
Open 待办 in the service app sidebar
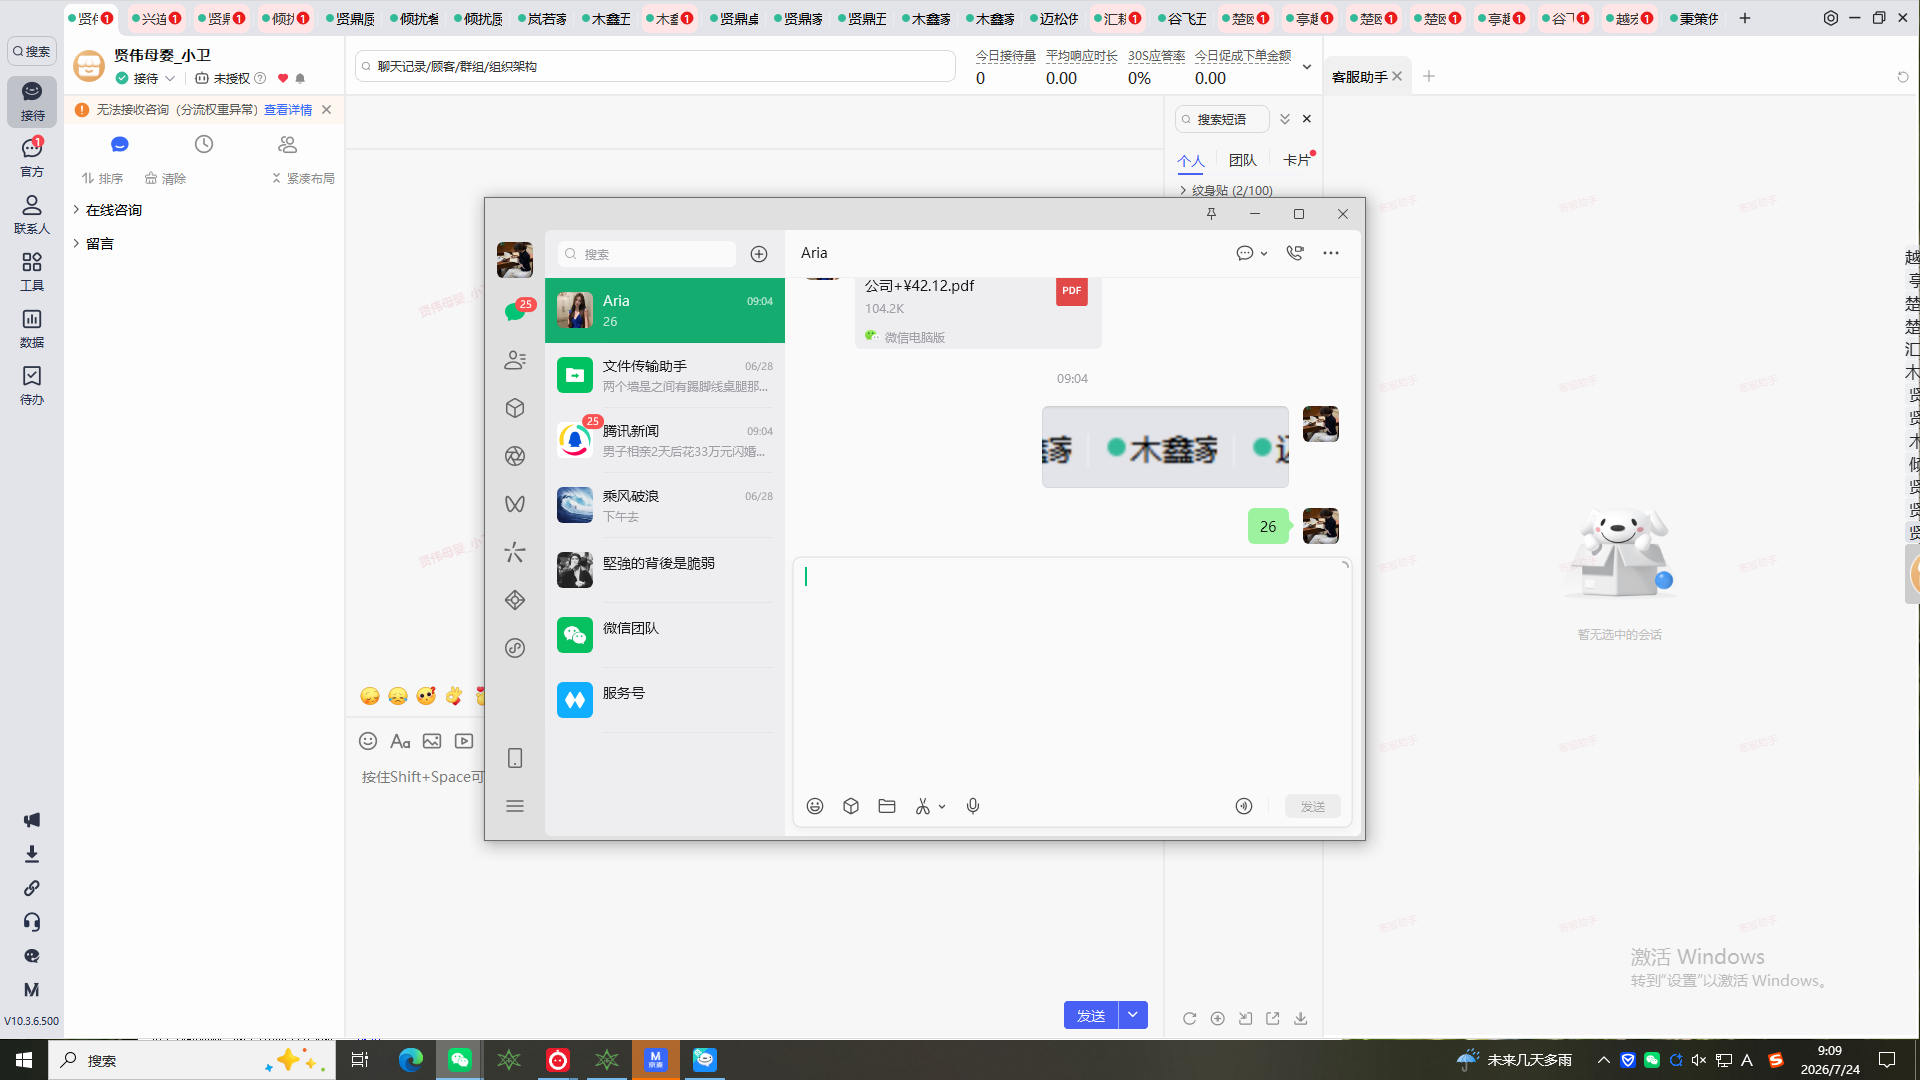(32, 385)
